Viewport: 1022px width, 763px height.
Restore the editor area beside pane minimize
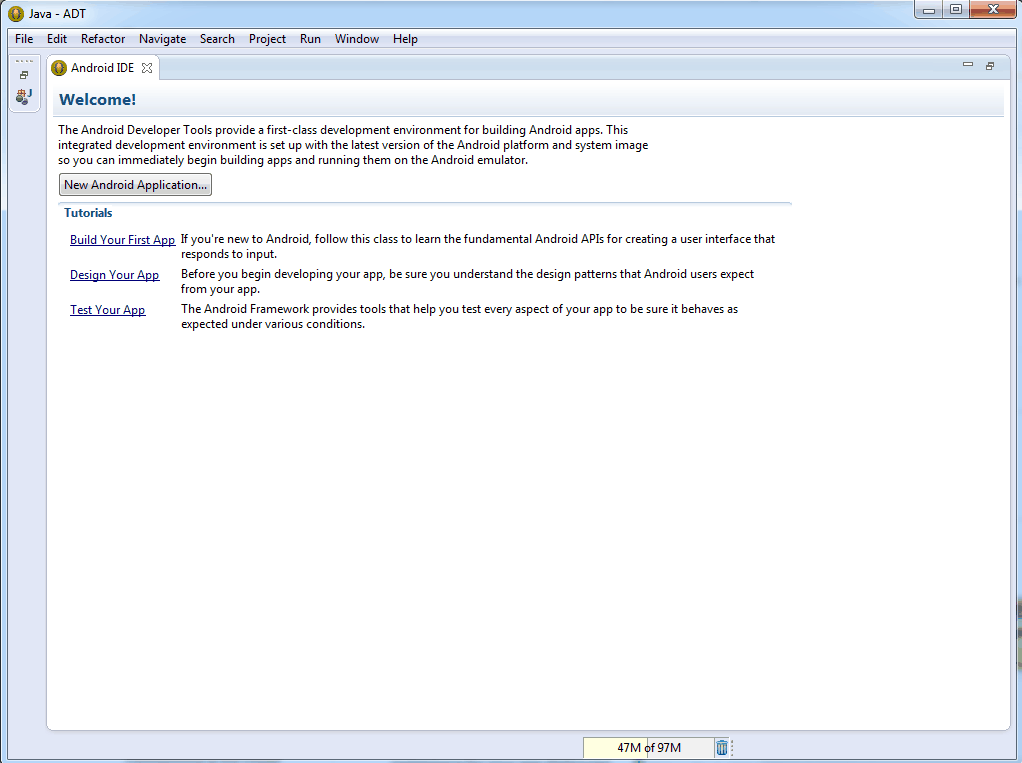click(x=990, y=66)
